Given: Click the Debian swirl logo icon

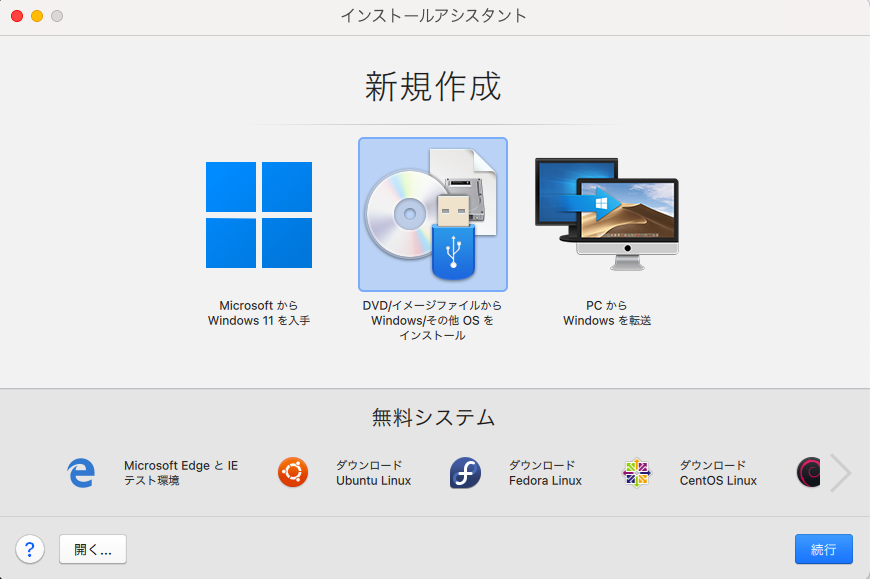Looking at the screenshot, I should 809,473.
